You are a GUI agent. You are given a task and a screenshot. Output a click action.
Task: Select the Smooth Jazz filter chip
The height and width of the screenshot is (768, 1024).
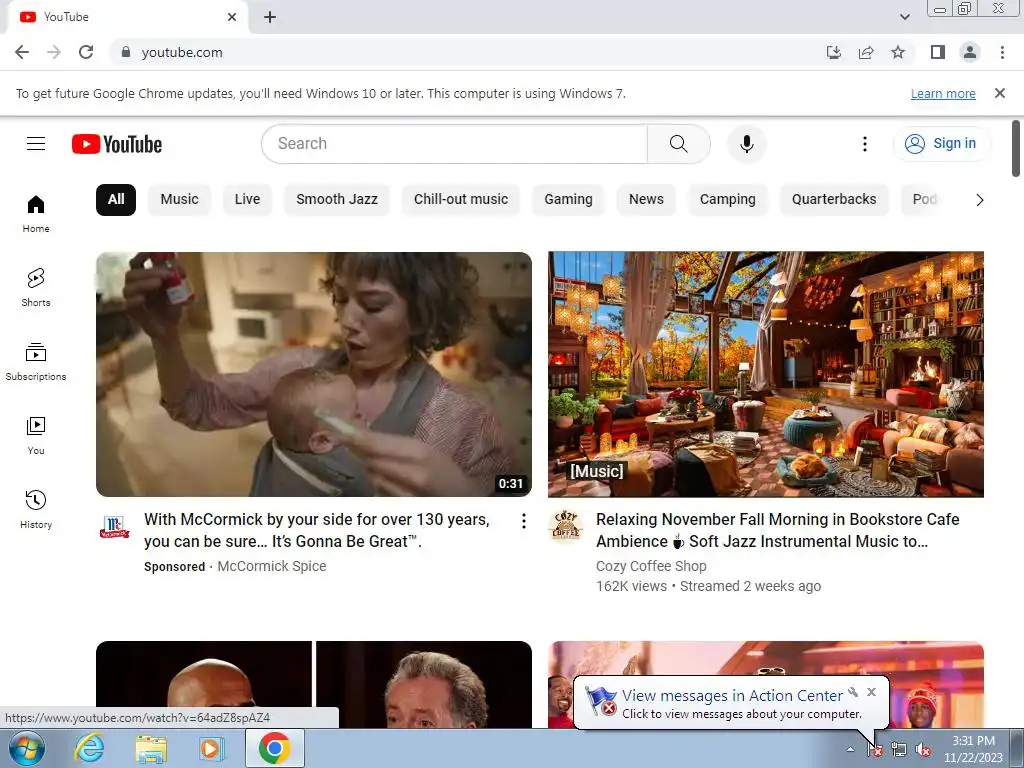337,199
